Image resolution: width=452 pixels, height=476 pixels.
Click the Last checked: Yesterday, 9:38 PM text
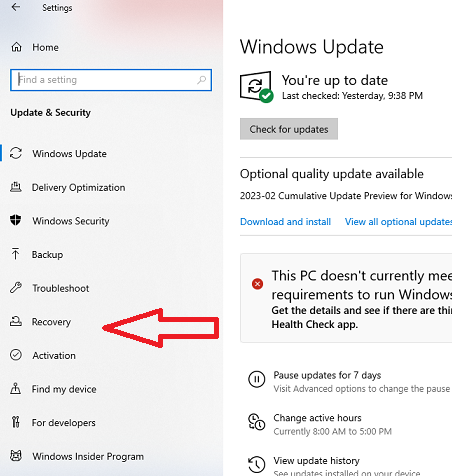point(352,96)
